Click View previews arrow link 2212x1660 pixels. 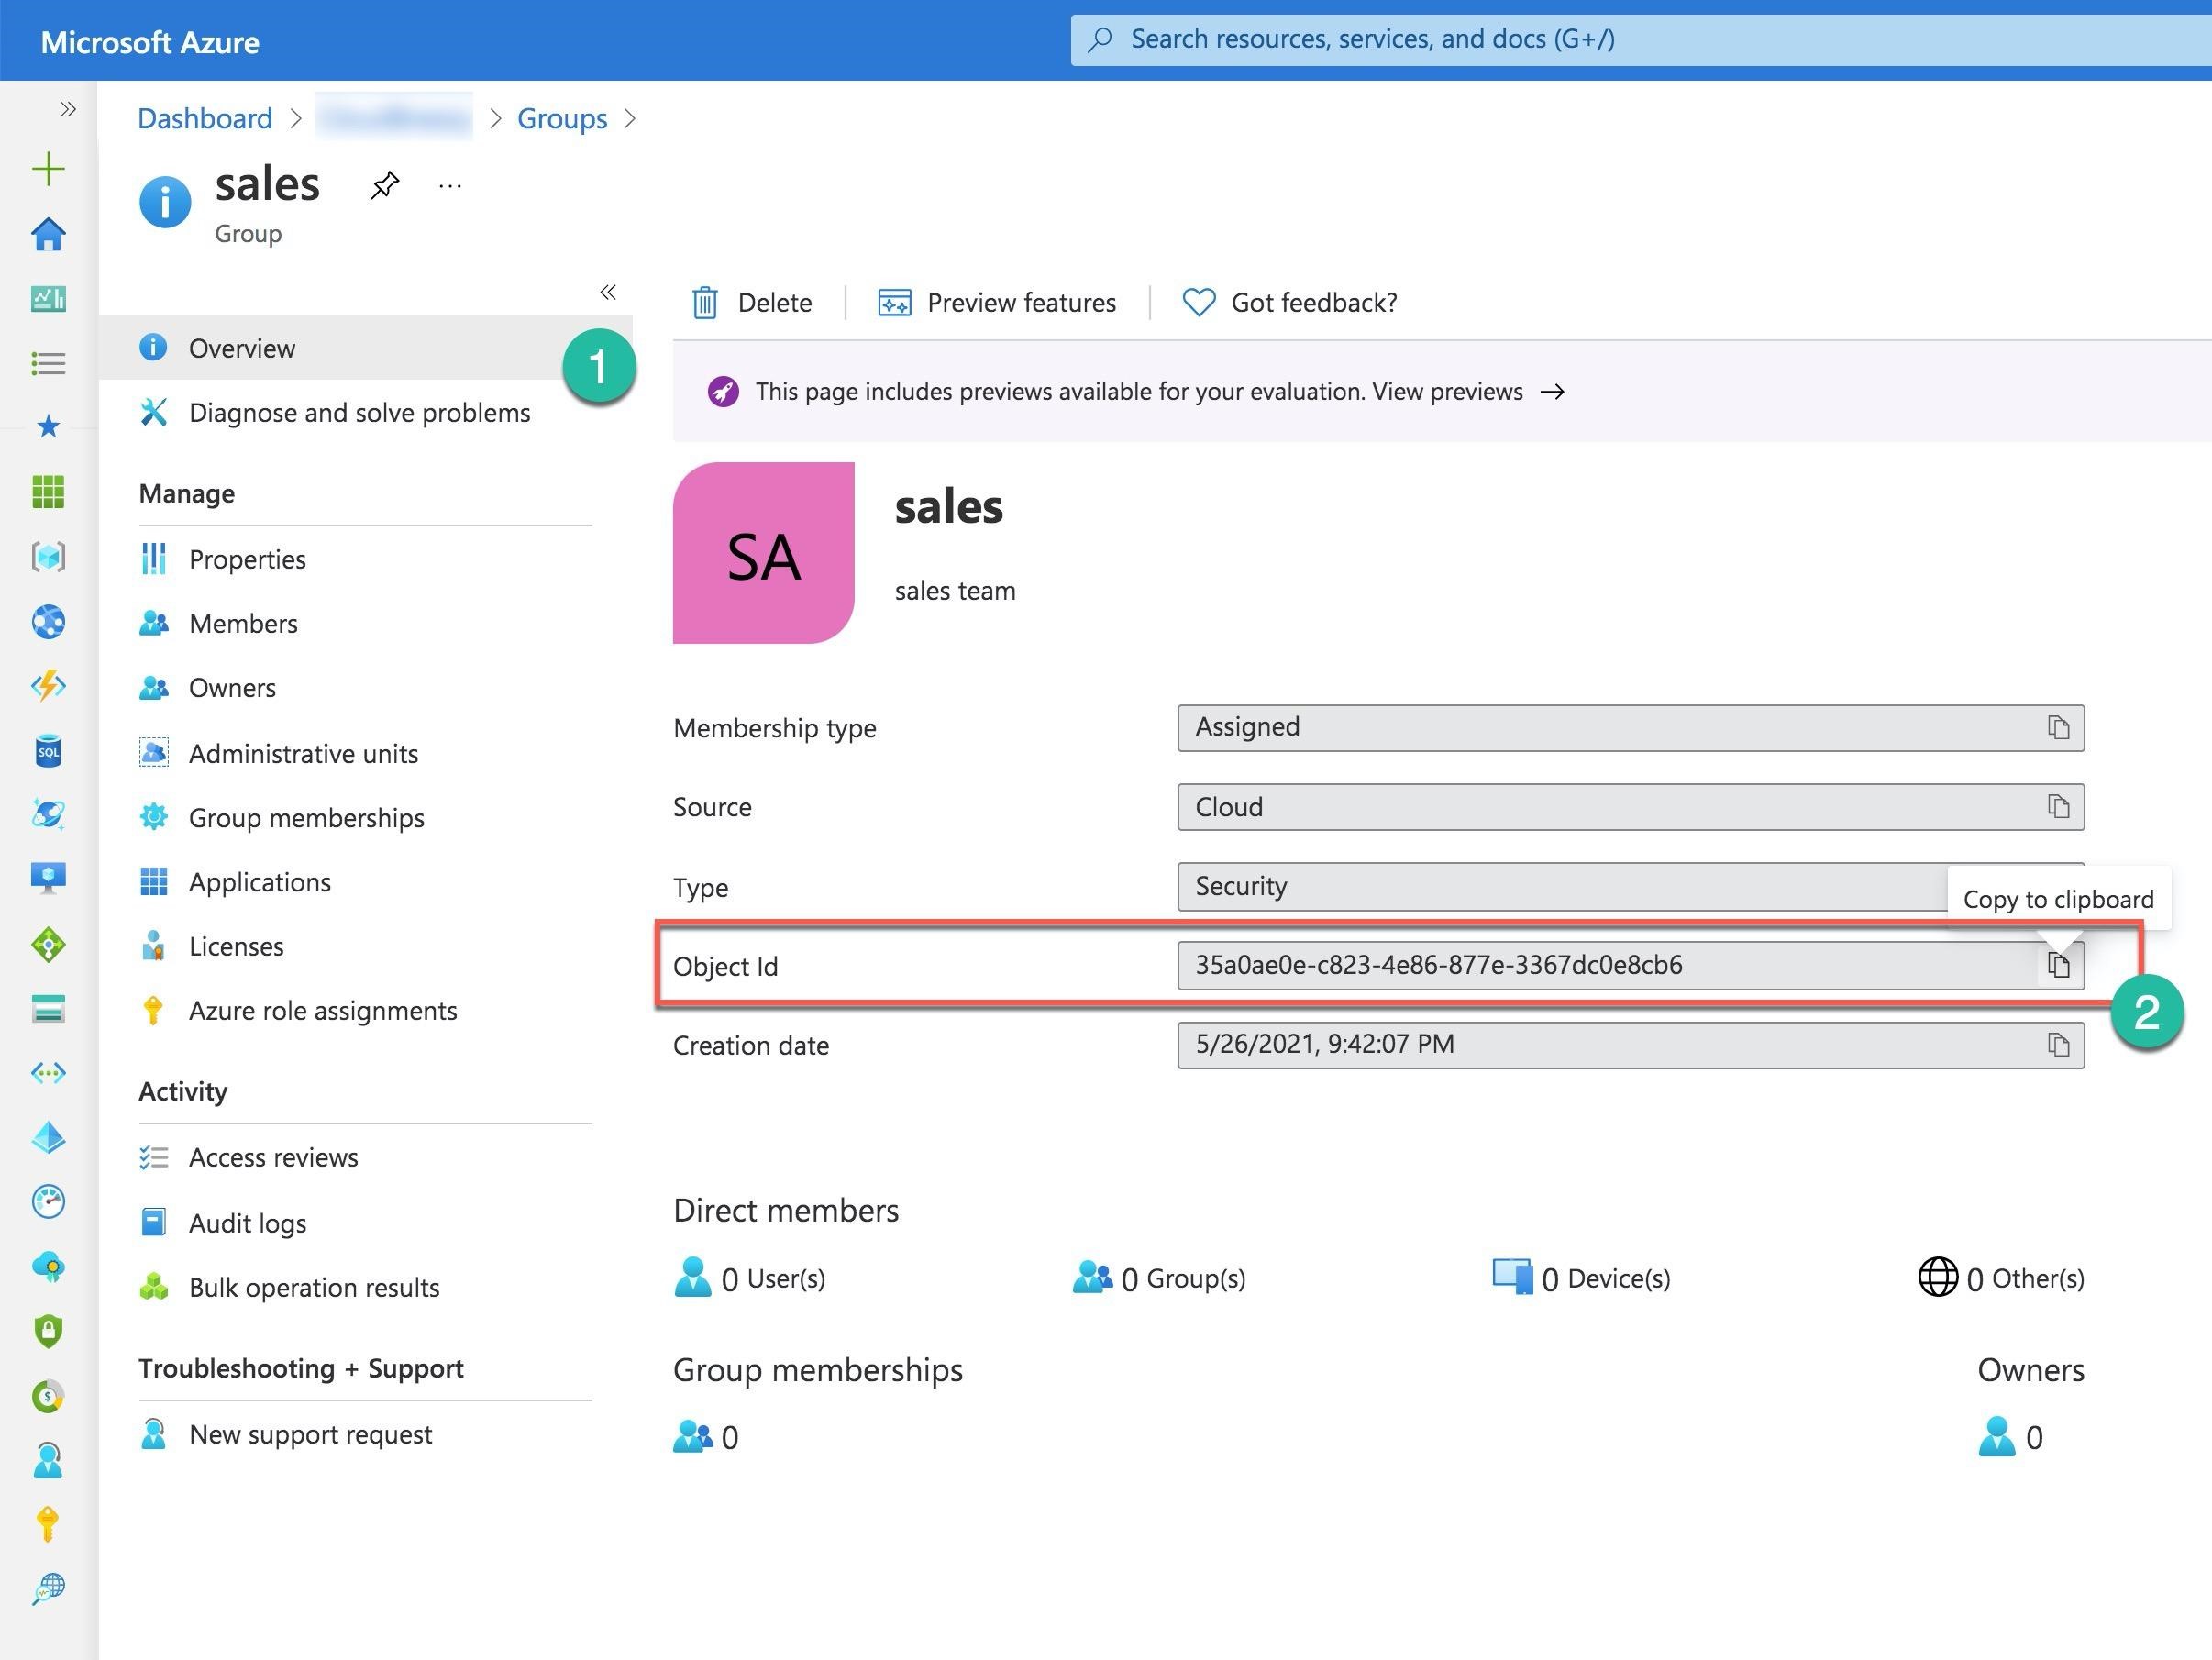click(1467, 391)
